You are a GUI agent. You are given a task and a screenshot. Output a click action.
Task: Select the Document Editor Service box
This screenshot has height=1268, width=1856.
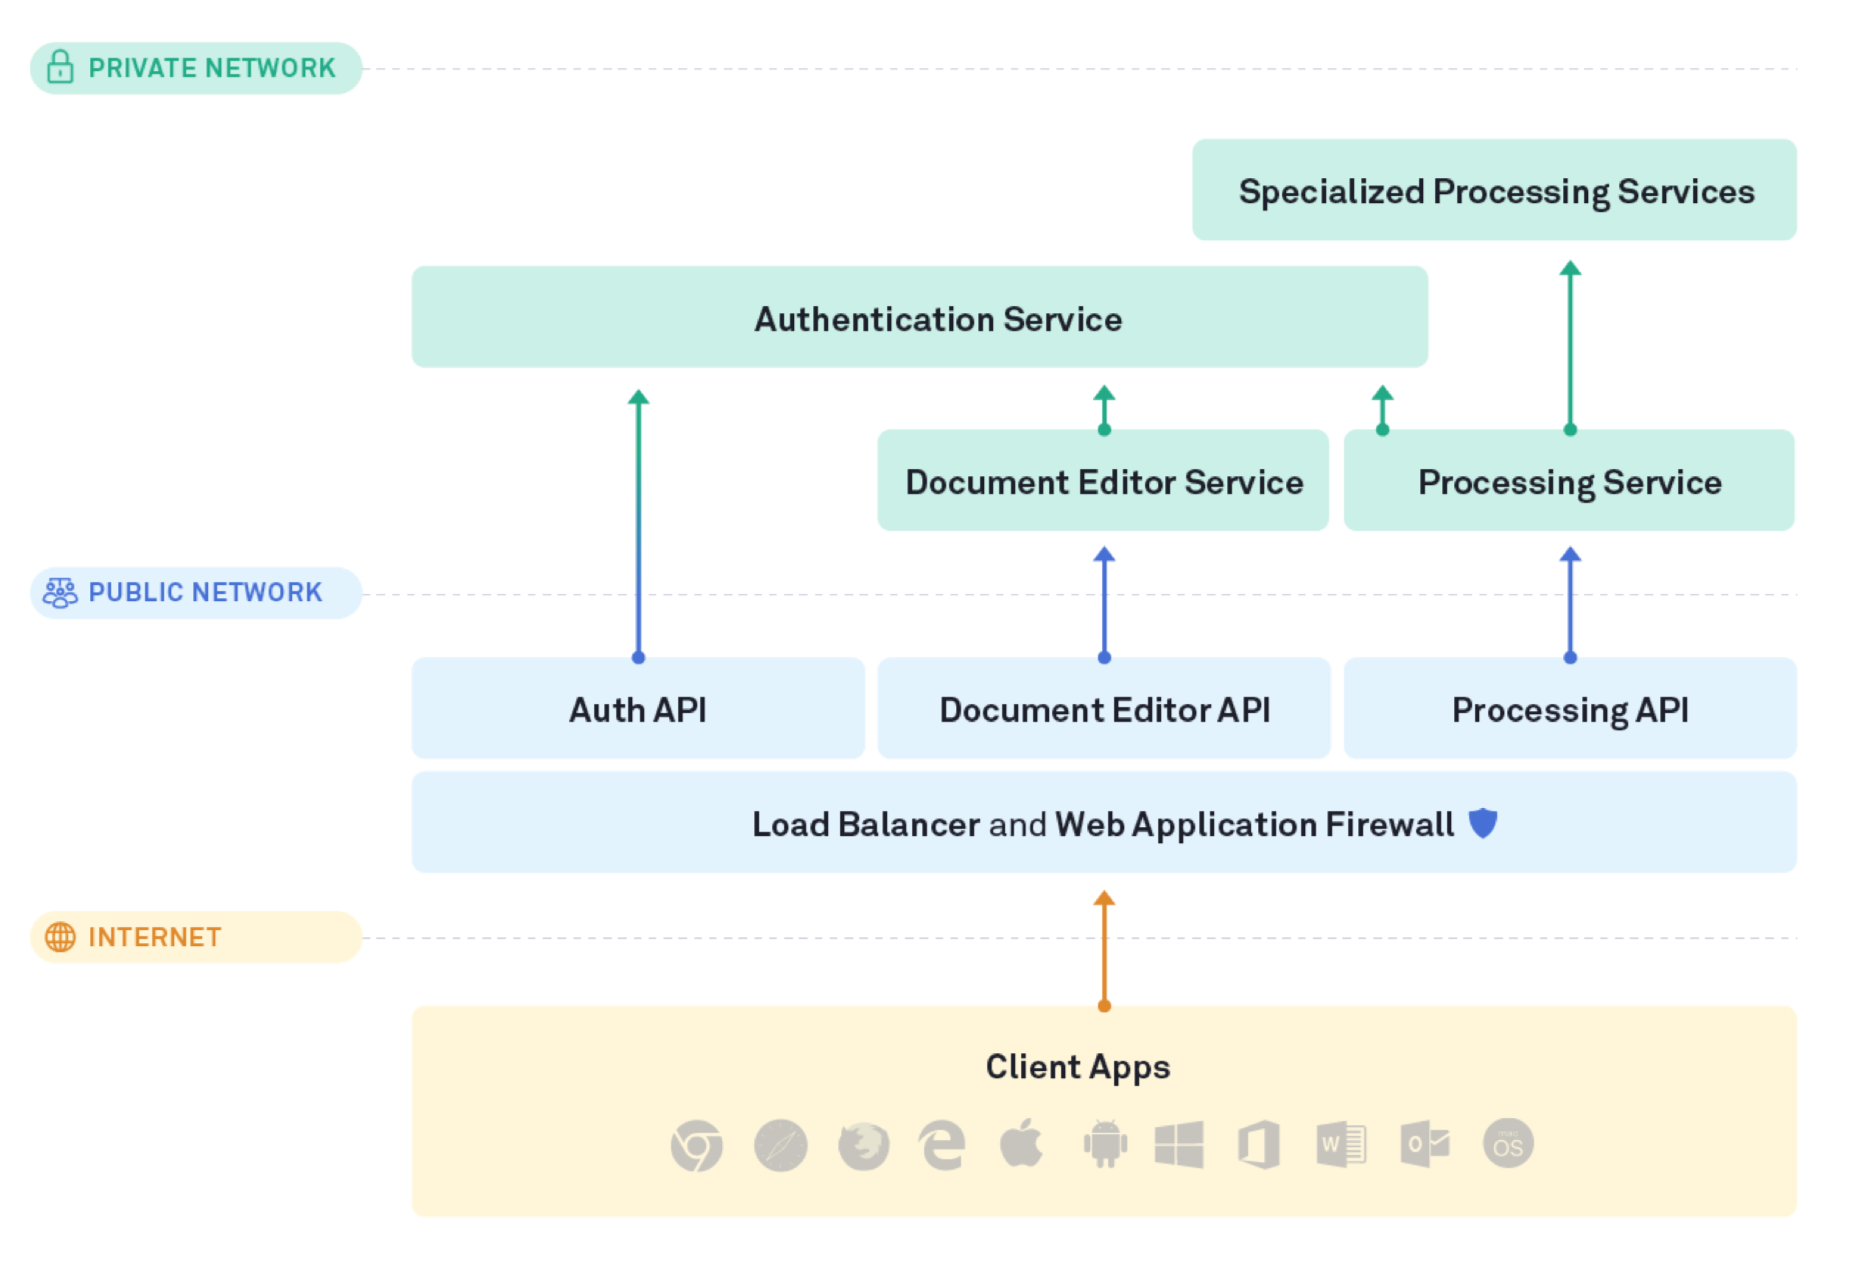click(1103, 481)
